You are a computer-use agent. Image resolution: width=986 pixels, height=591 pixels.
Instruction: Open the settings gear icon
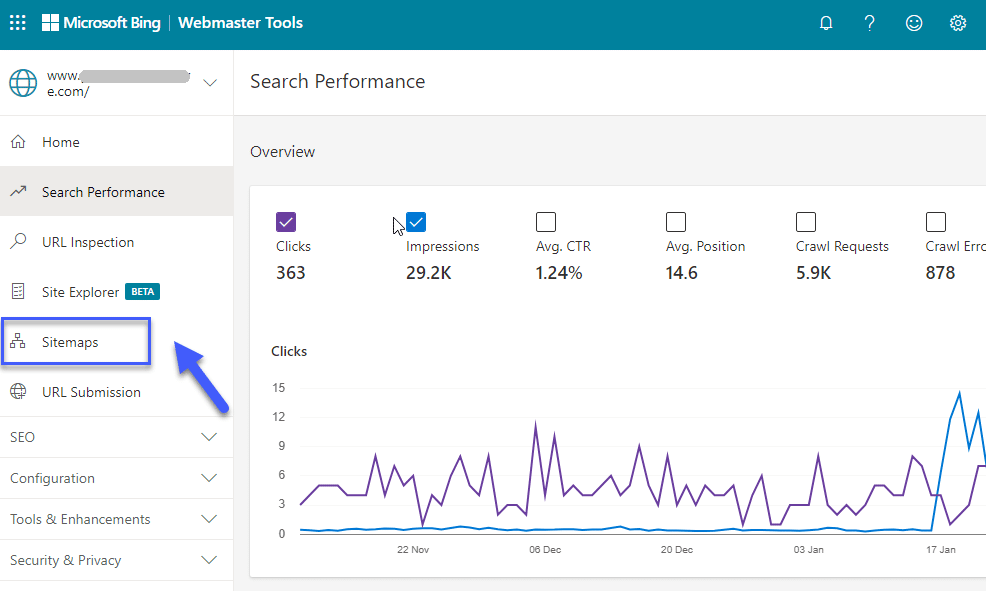[958, 23]
